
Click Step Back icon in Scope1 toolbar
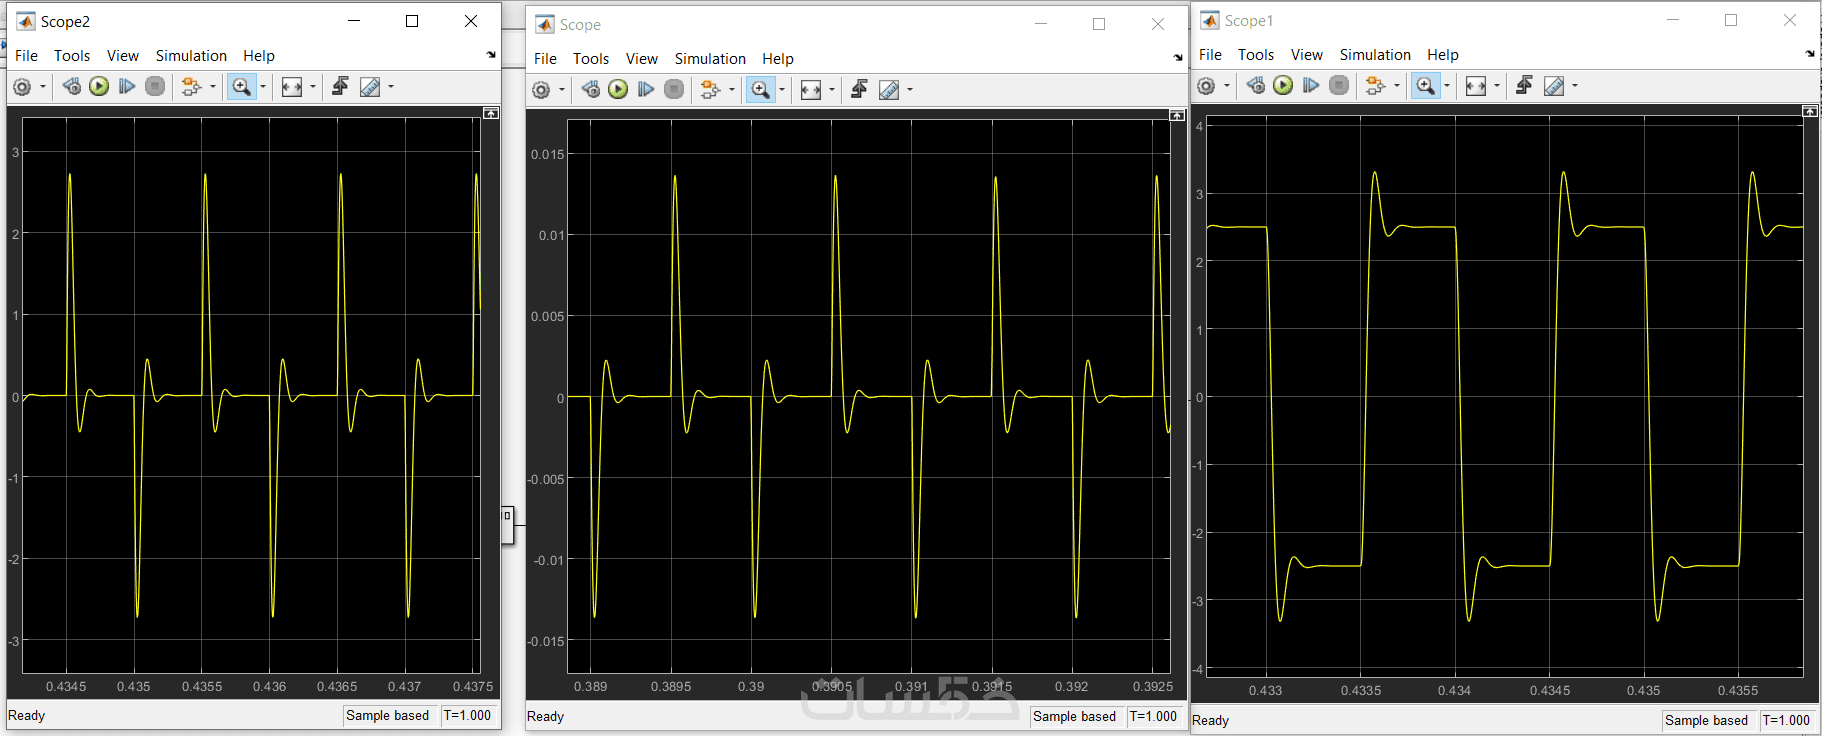pyautogui.click(x=1256, y=86)
